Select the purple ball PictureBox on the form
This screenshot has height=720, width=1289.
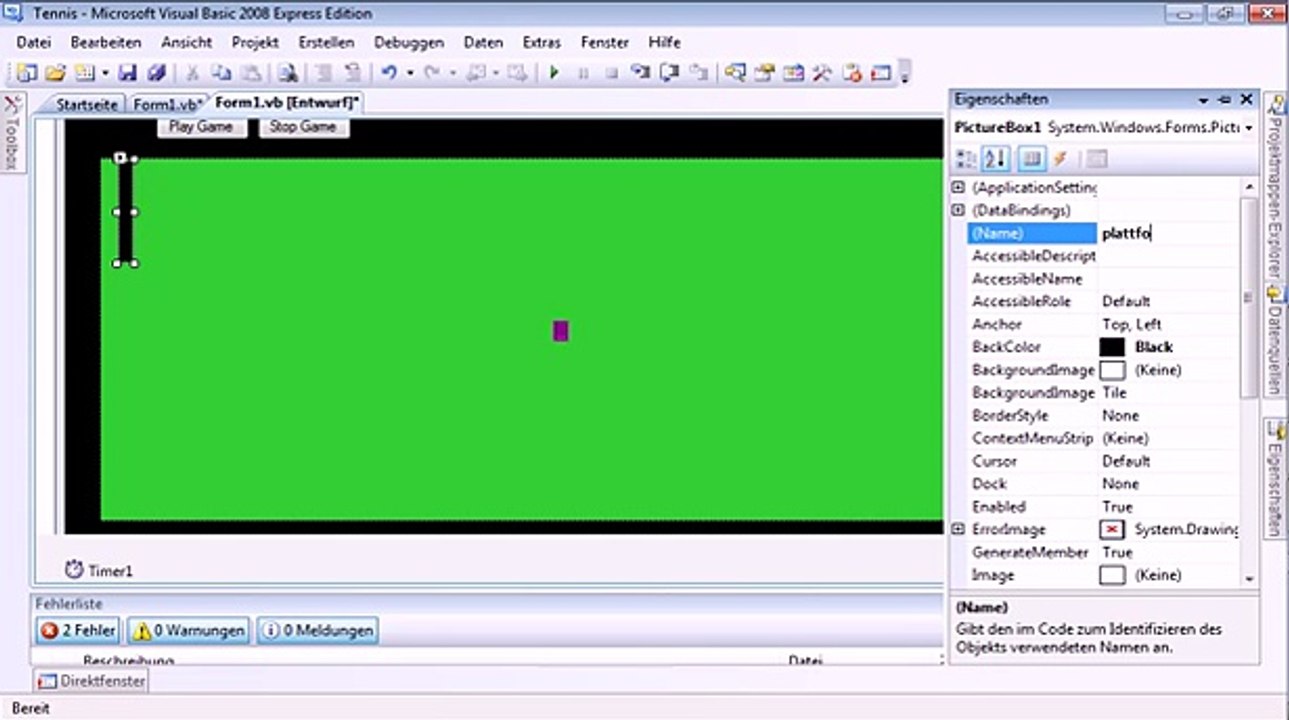click(x=561, y=331)
